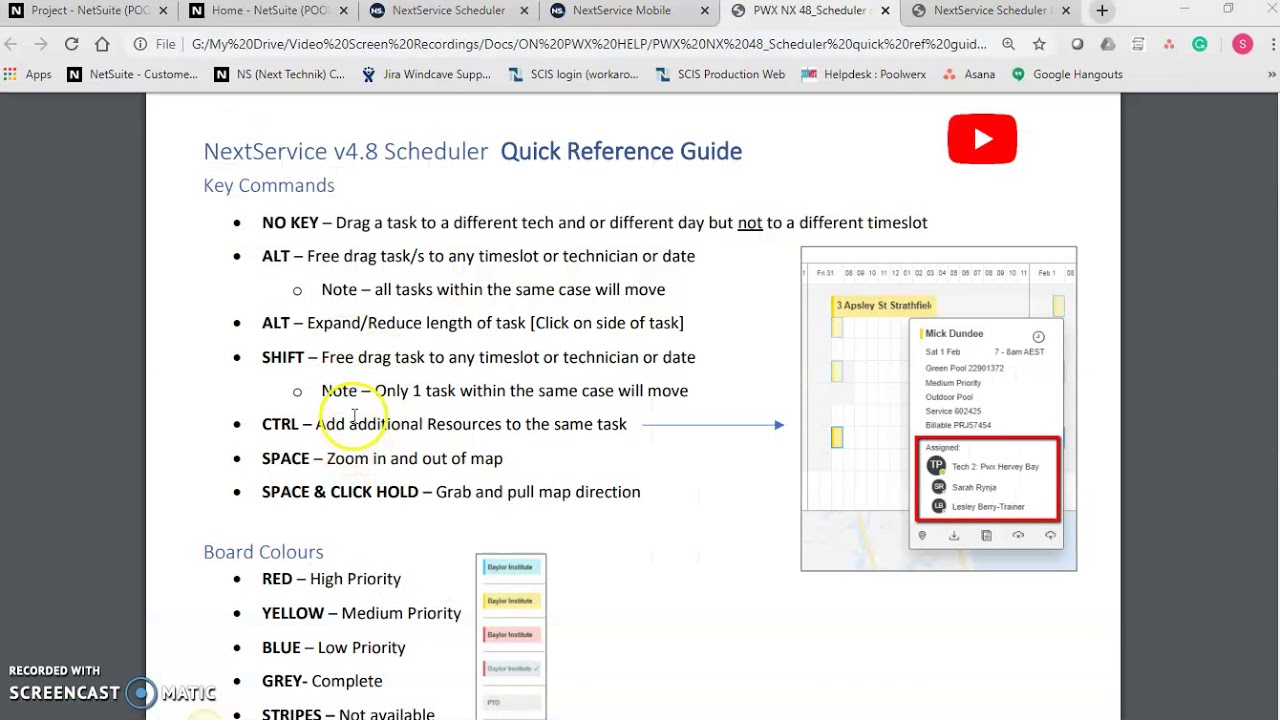Click the Key Commands heading
Viewport: 1280px width, 720px height.
[x=269, y=185]
